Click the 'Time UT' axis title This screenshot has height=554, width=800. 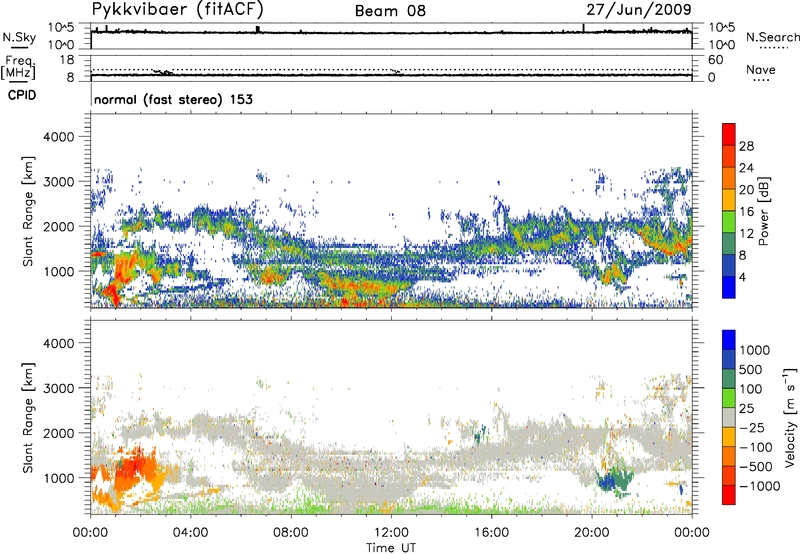click(x=391, y=548)
